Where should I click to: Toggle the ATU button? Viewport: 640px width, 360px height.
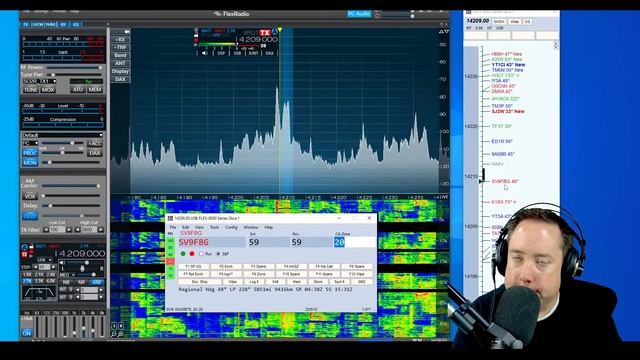[78, 90]
